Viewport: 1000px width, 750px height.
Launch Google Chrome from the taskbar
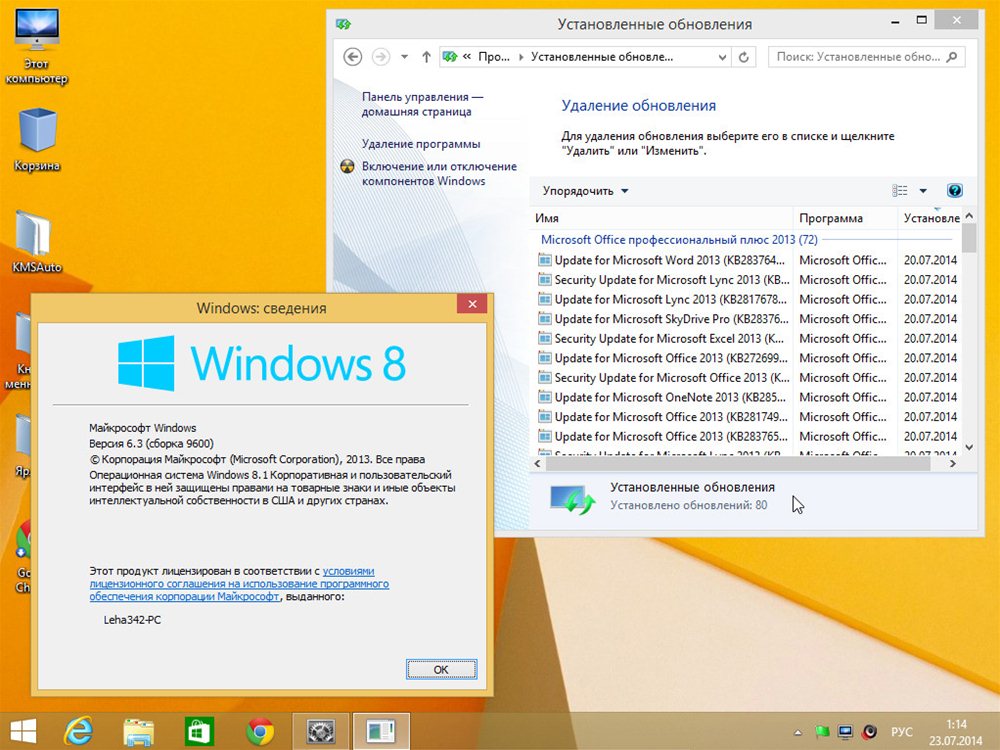point(260,731)
